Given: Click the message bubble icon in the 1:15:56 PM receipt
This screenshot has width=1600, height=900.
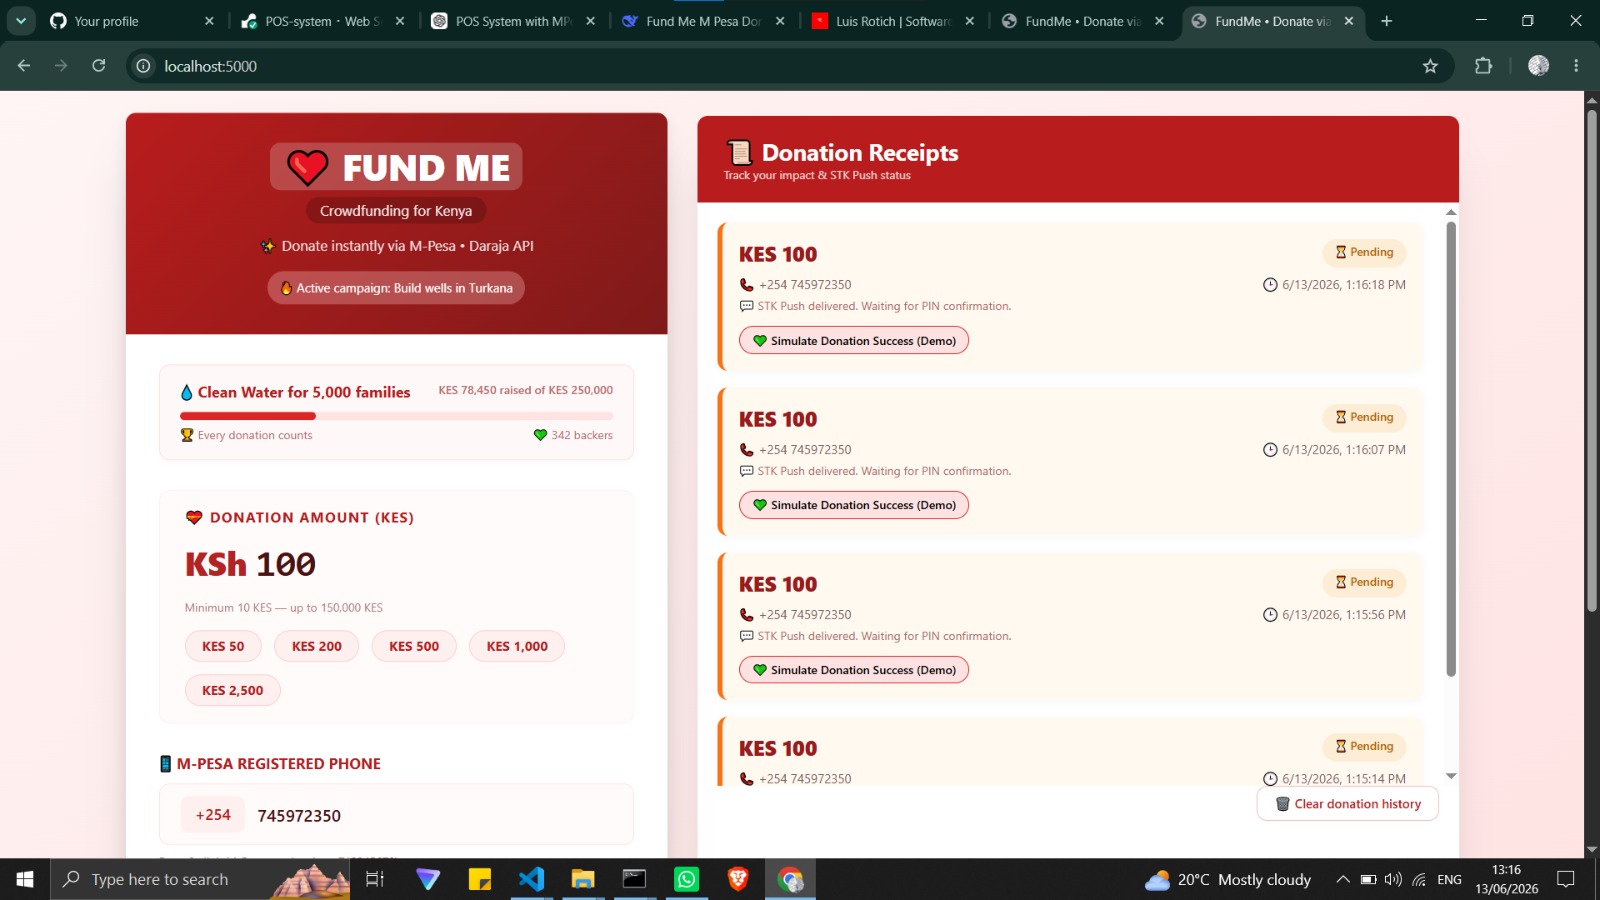Looking at the screenshot, I should (746, 636).
